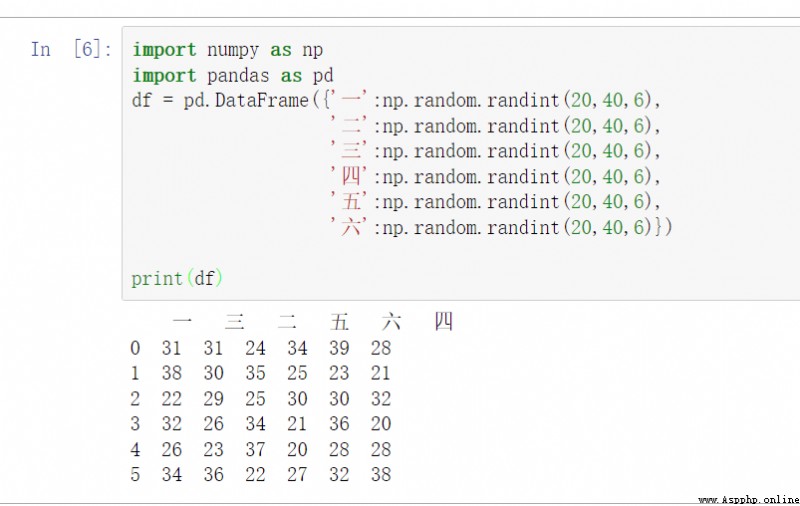Click row index 2 in output
Image resolution: width=800 pixels, height=506 pixels.
coord(135,399)
